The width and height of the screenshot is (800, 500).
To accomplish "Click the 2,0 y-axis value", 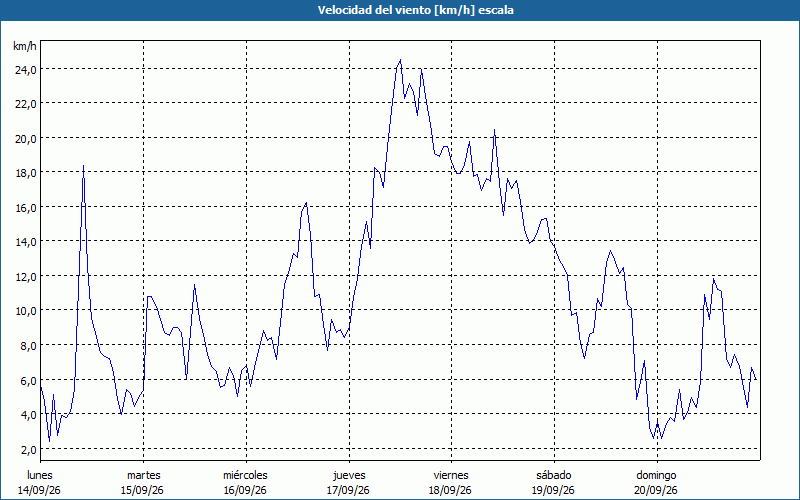I will (28, 449).
